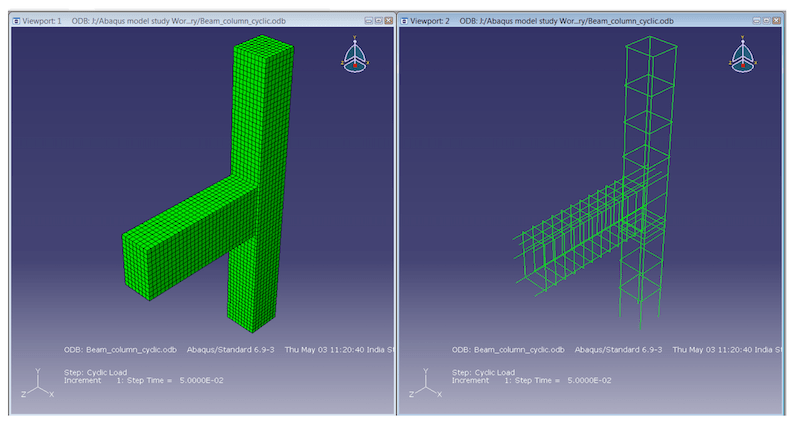Click the XYZ orientation triad in Viewport 2

pos(421,386)
